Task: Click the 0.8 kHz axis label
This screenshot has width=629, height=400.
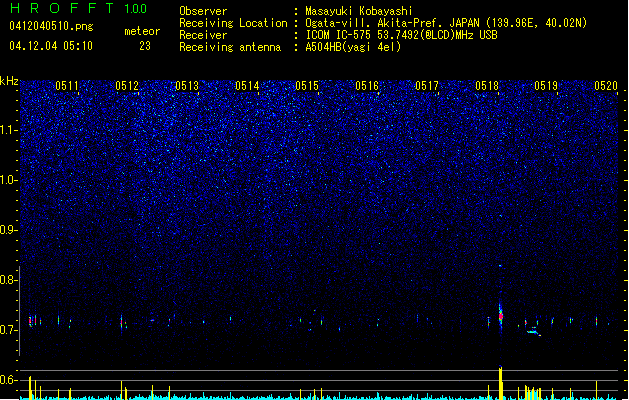Action: pyautogui.click(x=8, y=280)
